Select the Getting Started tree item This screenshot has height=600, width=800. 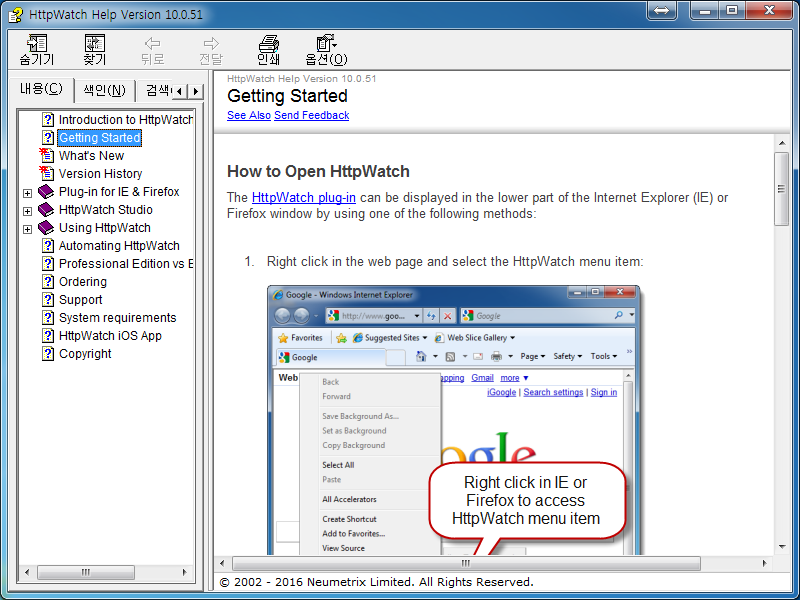[99, 138]
